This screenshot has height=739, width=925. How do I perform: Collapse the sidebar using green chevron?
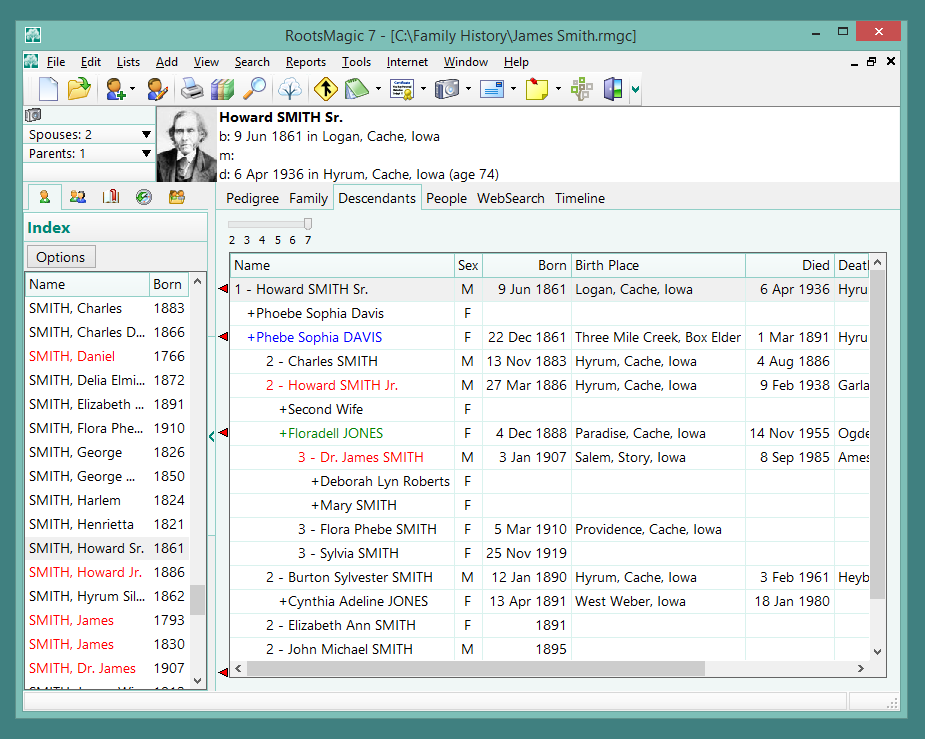(212, 435)
